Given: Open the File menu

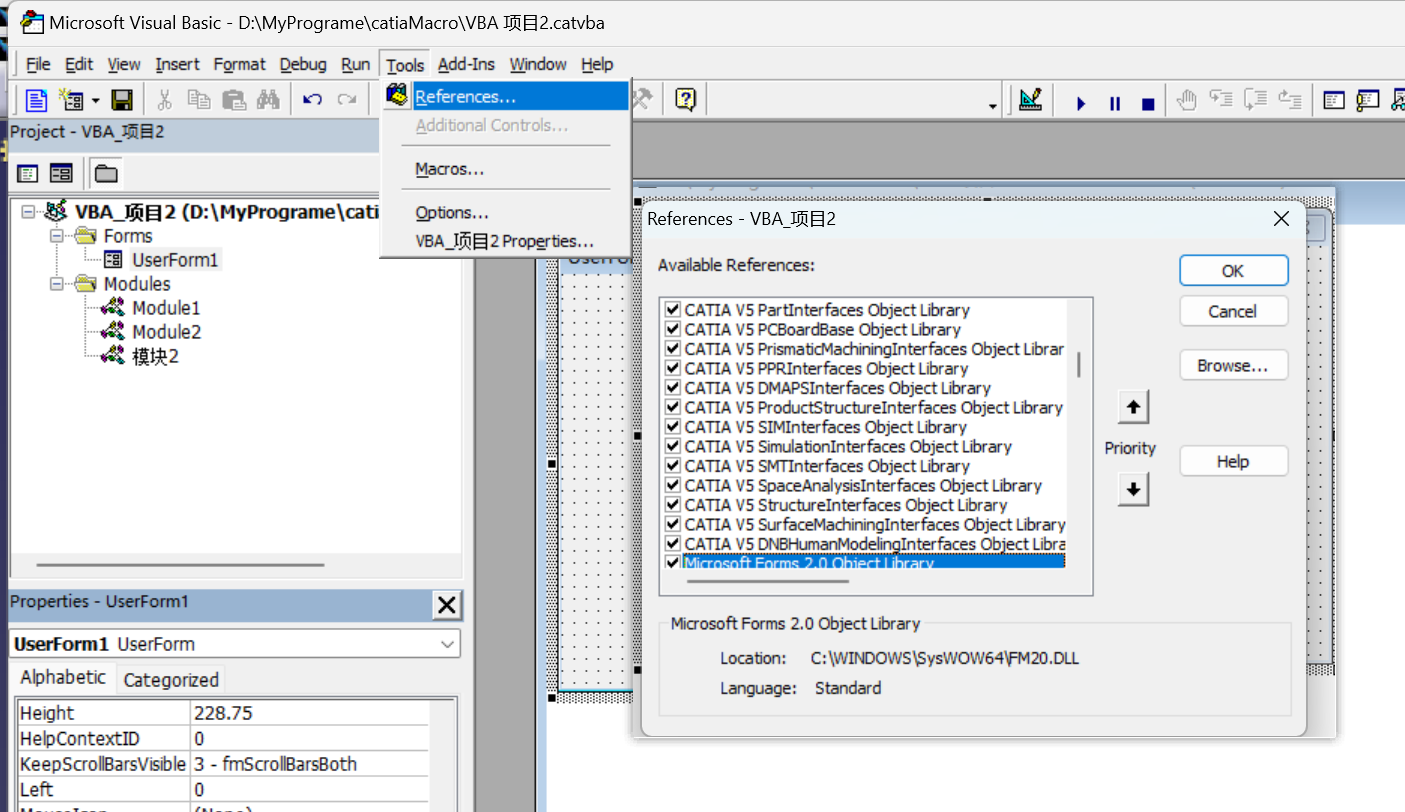Looking at the screenshot, I should pos(38,64).
